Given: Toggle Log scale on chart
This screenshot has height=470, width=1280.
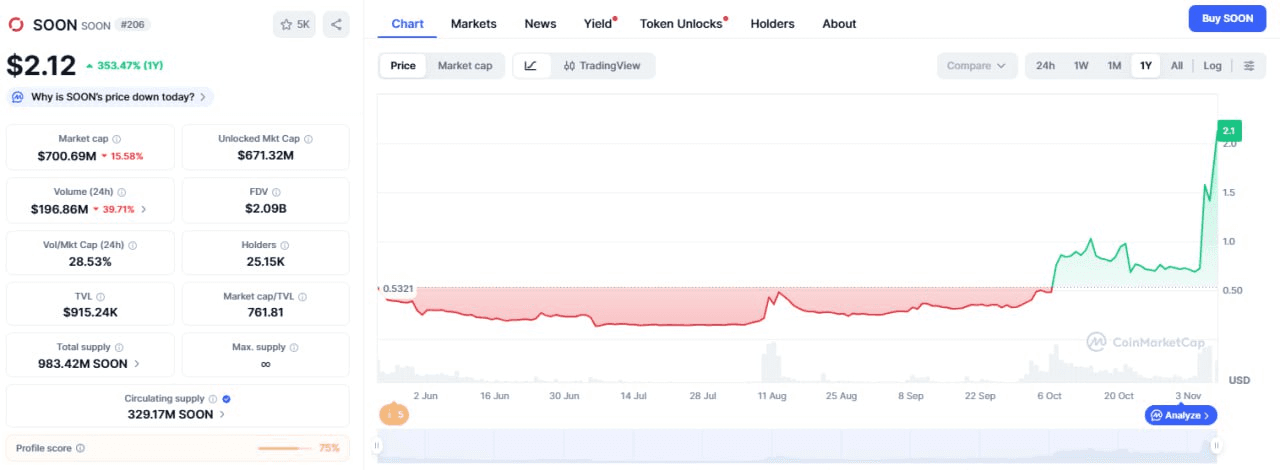Looking at the screenshot, I should [x=1212, y=66].
